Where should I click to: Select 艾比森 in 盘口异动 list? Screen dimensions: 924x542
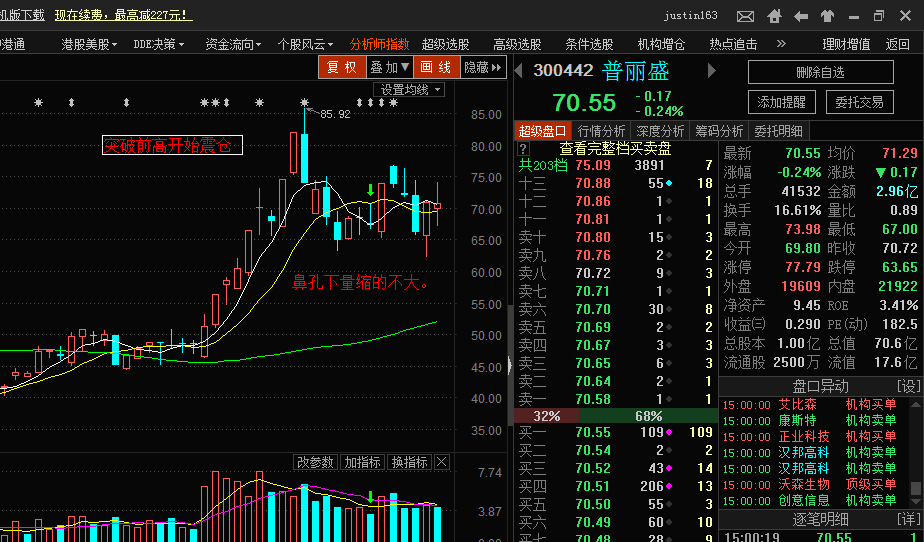(797, 404)
